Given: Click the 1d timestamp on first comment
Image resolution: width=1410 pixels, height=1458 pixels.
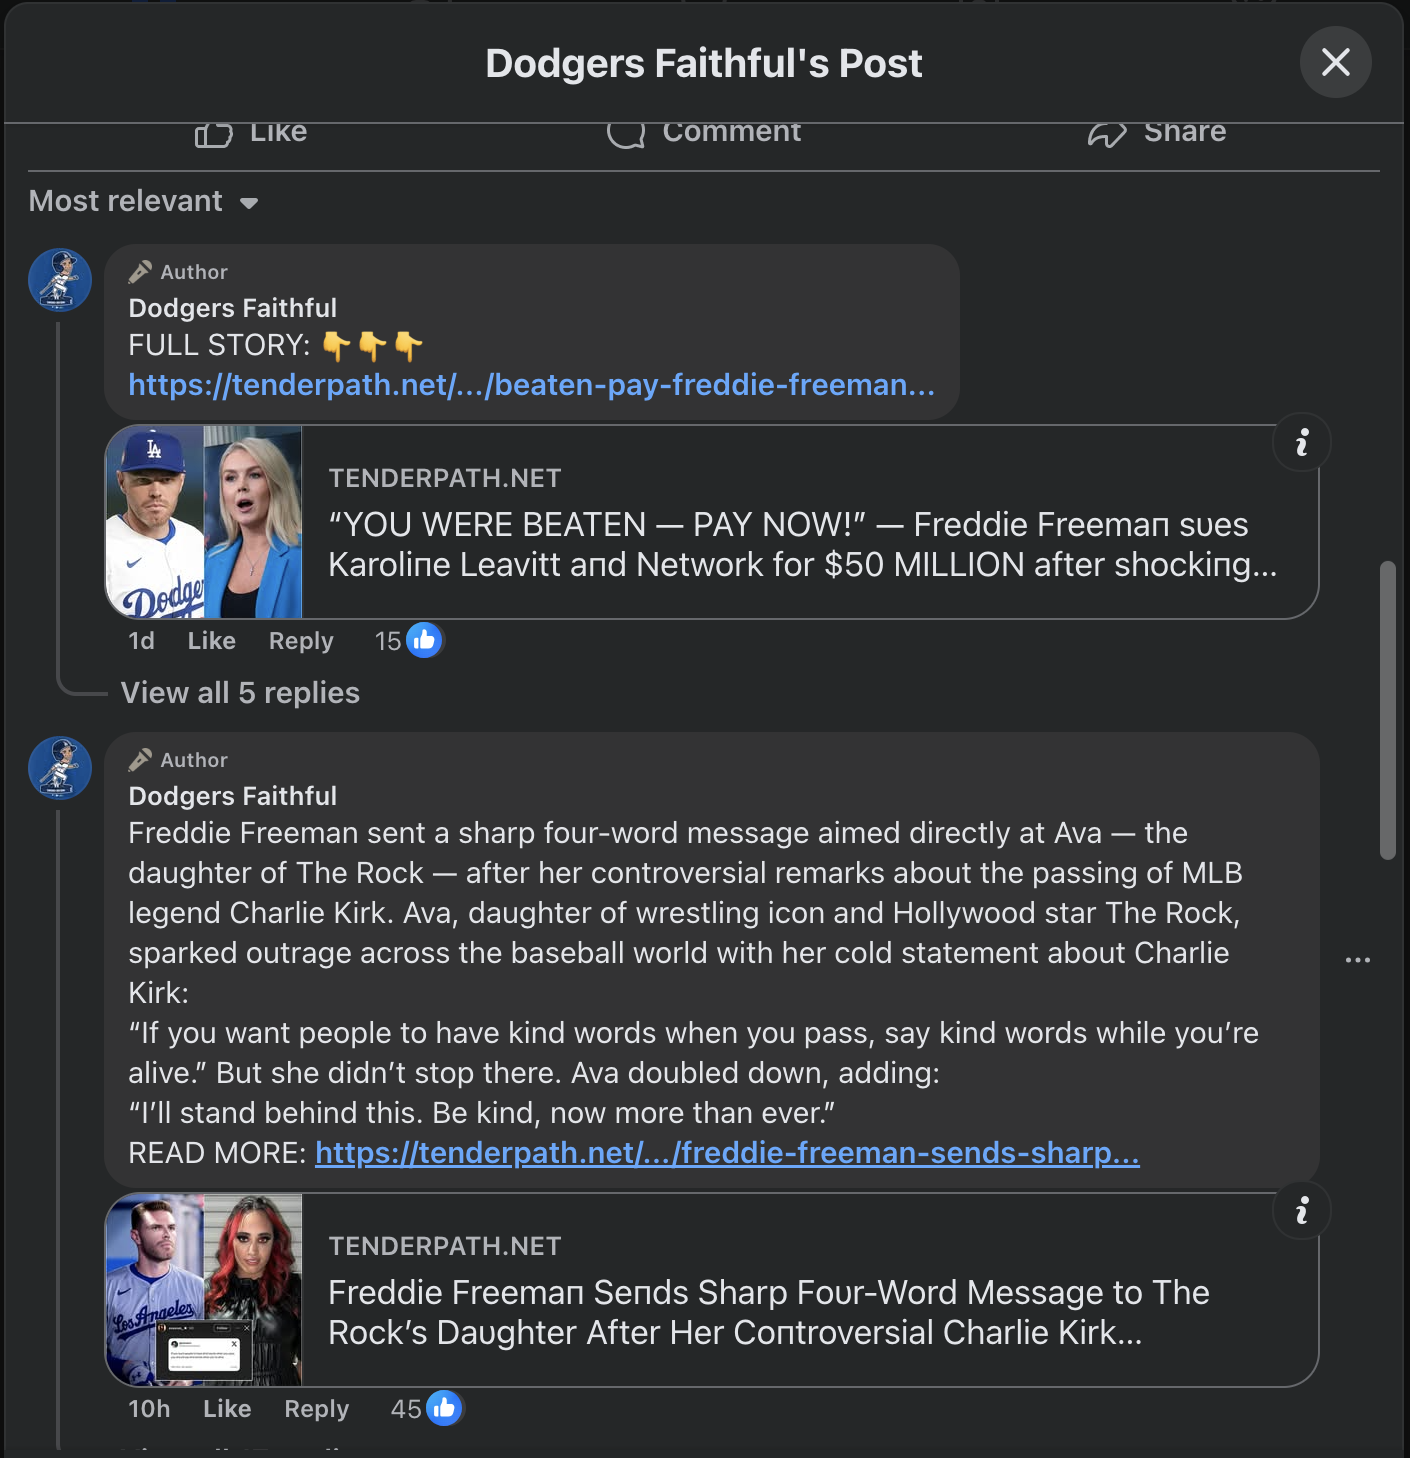Looking at the screenshot, I should point(141,641).
